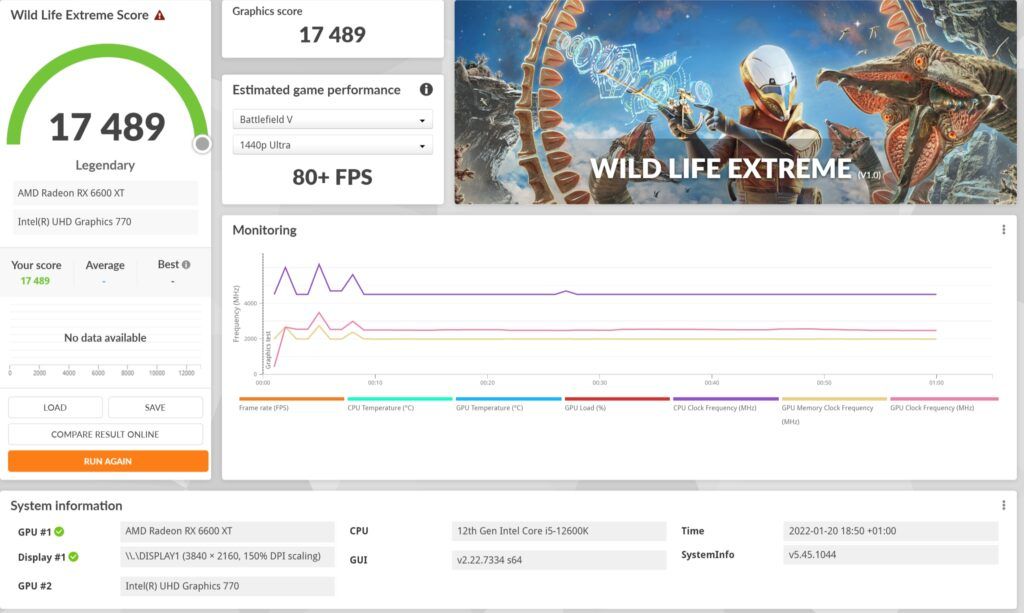Click the info icon next to Best

[x=186, y=264]
